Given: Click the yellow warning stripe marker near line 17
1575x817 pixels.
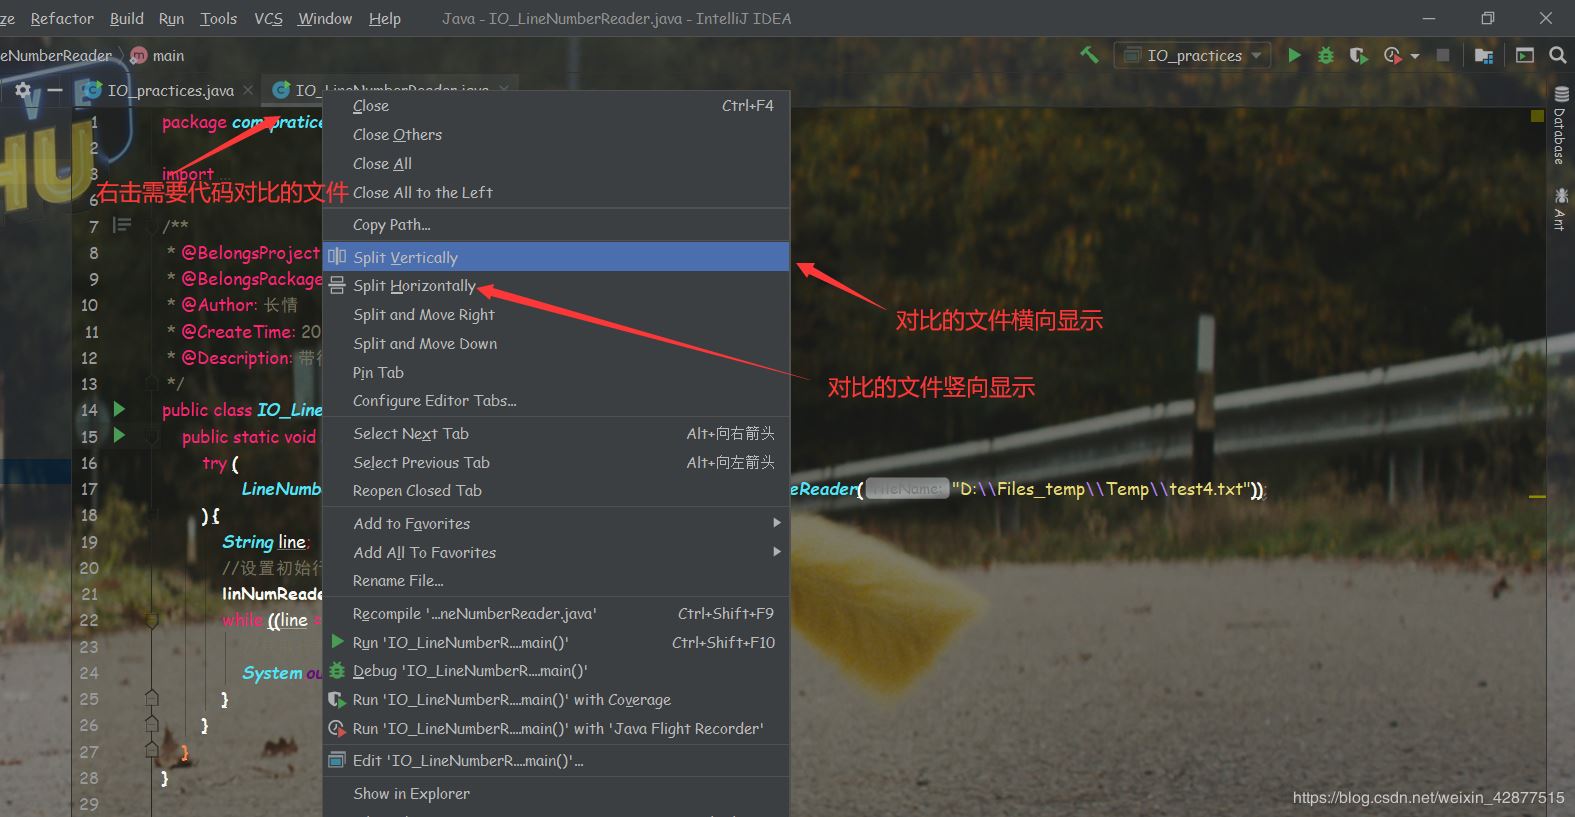Looking at the screenshot, I should tap(1537, 496).
